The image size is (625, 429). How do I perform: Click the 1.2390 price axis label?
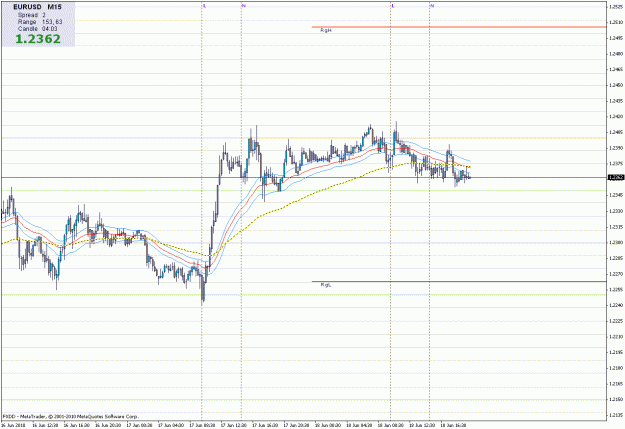click(x=616, y=148)
